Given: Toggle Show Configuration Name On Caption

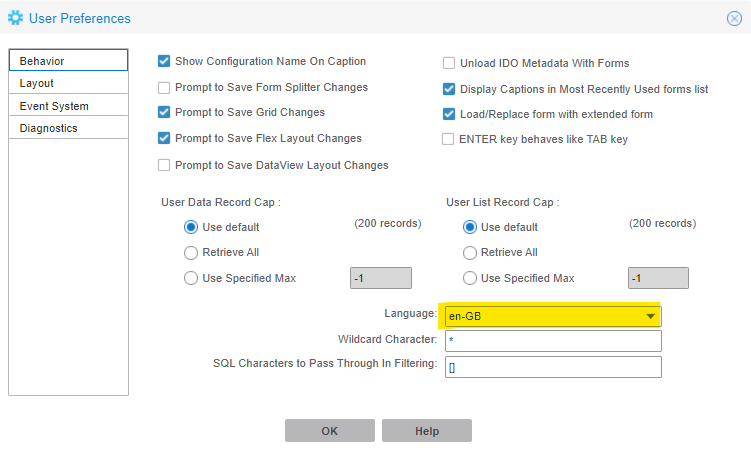Looking at the screenshot, I should (x=164, y=62).
